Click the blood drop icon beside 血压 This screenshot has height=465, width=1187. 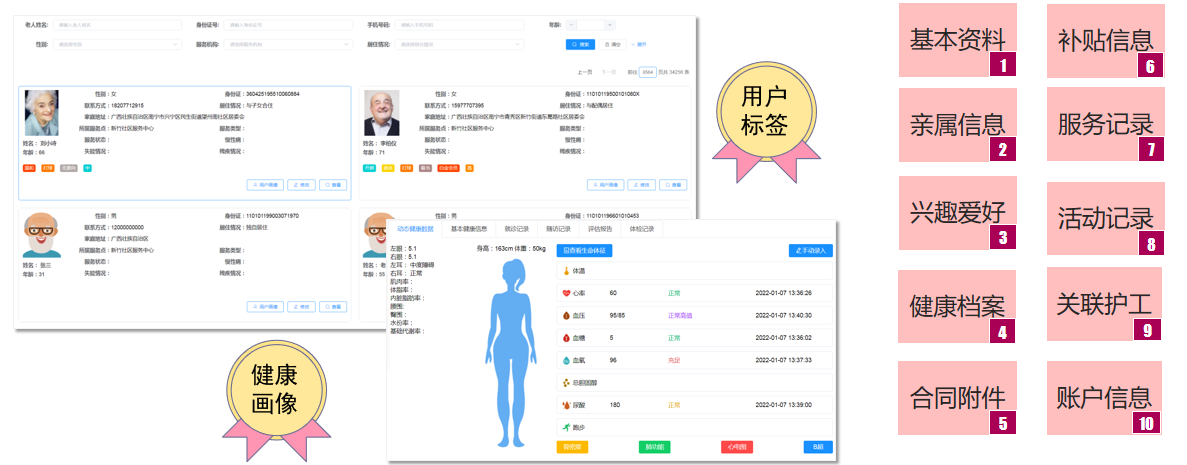coord(566,315)
